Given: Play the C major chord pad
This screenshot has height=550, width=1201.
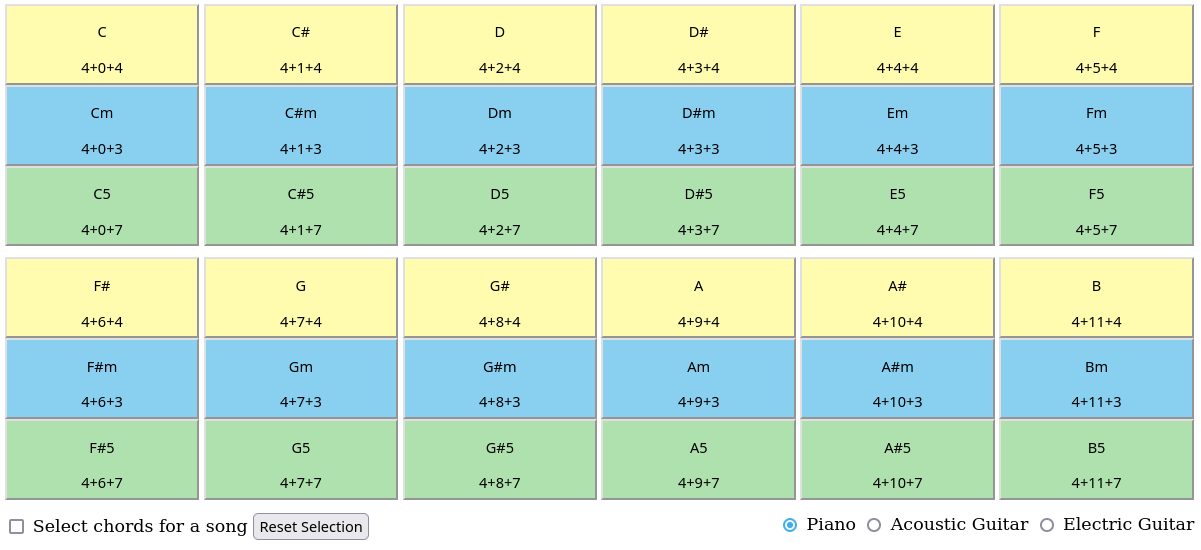Looking at the screenshot, I should (x=102, y=46).
